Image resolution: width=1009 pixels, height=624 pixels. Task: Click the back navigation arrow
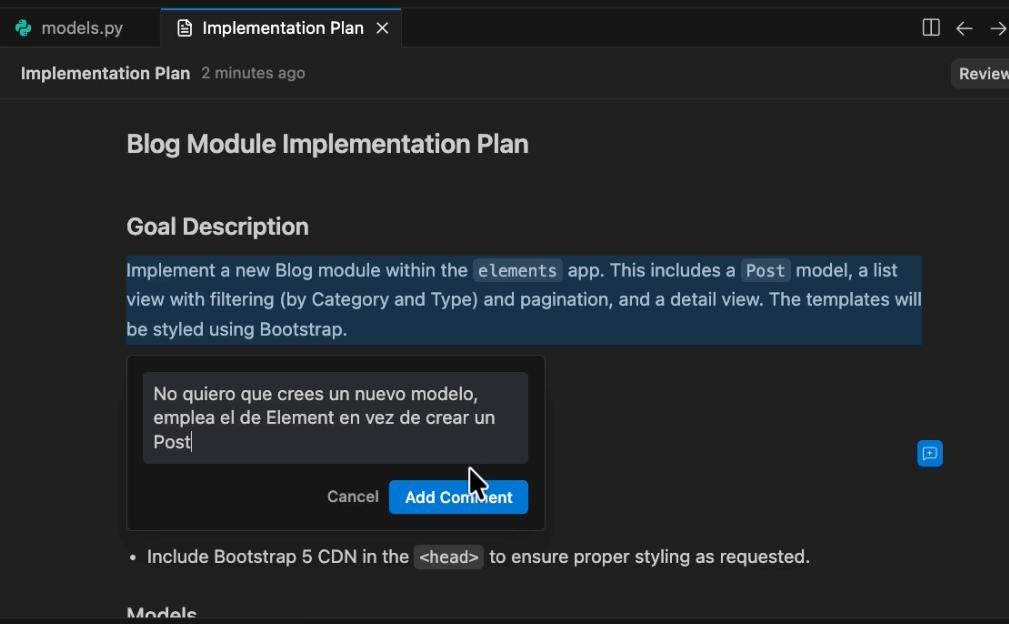[x=964, y=28]
